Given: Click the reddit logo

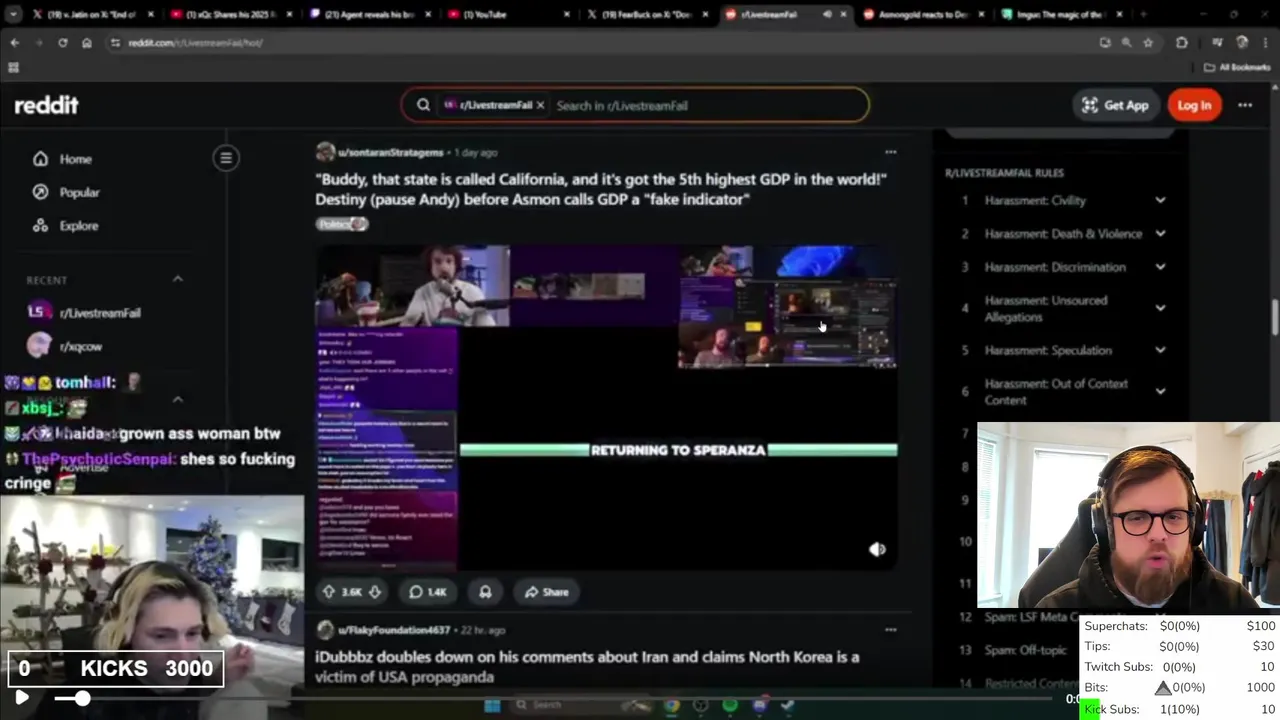Looking at the screenshot, I should coord(46,105).
